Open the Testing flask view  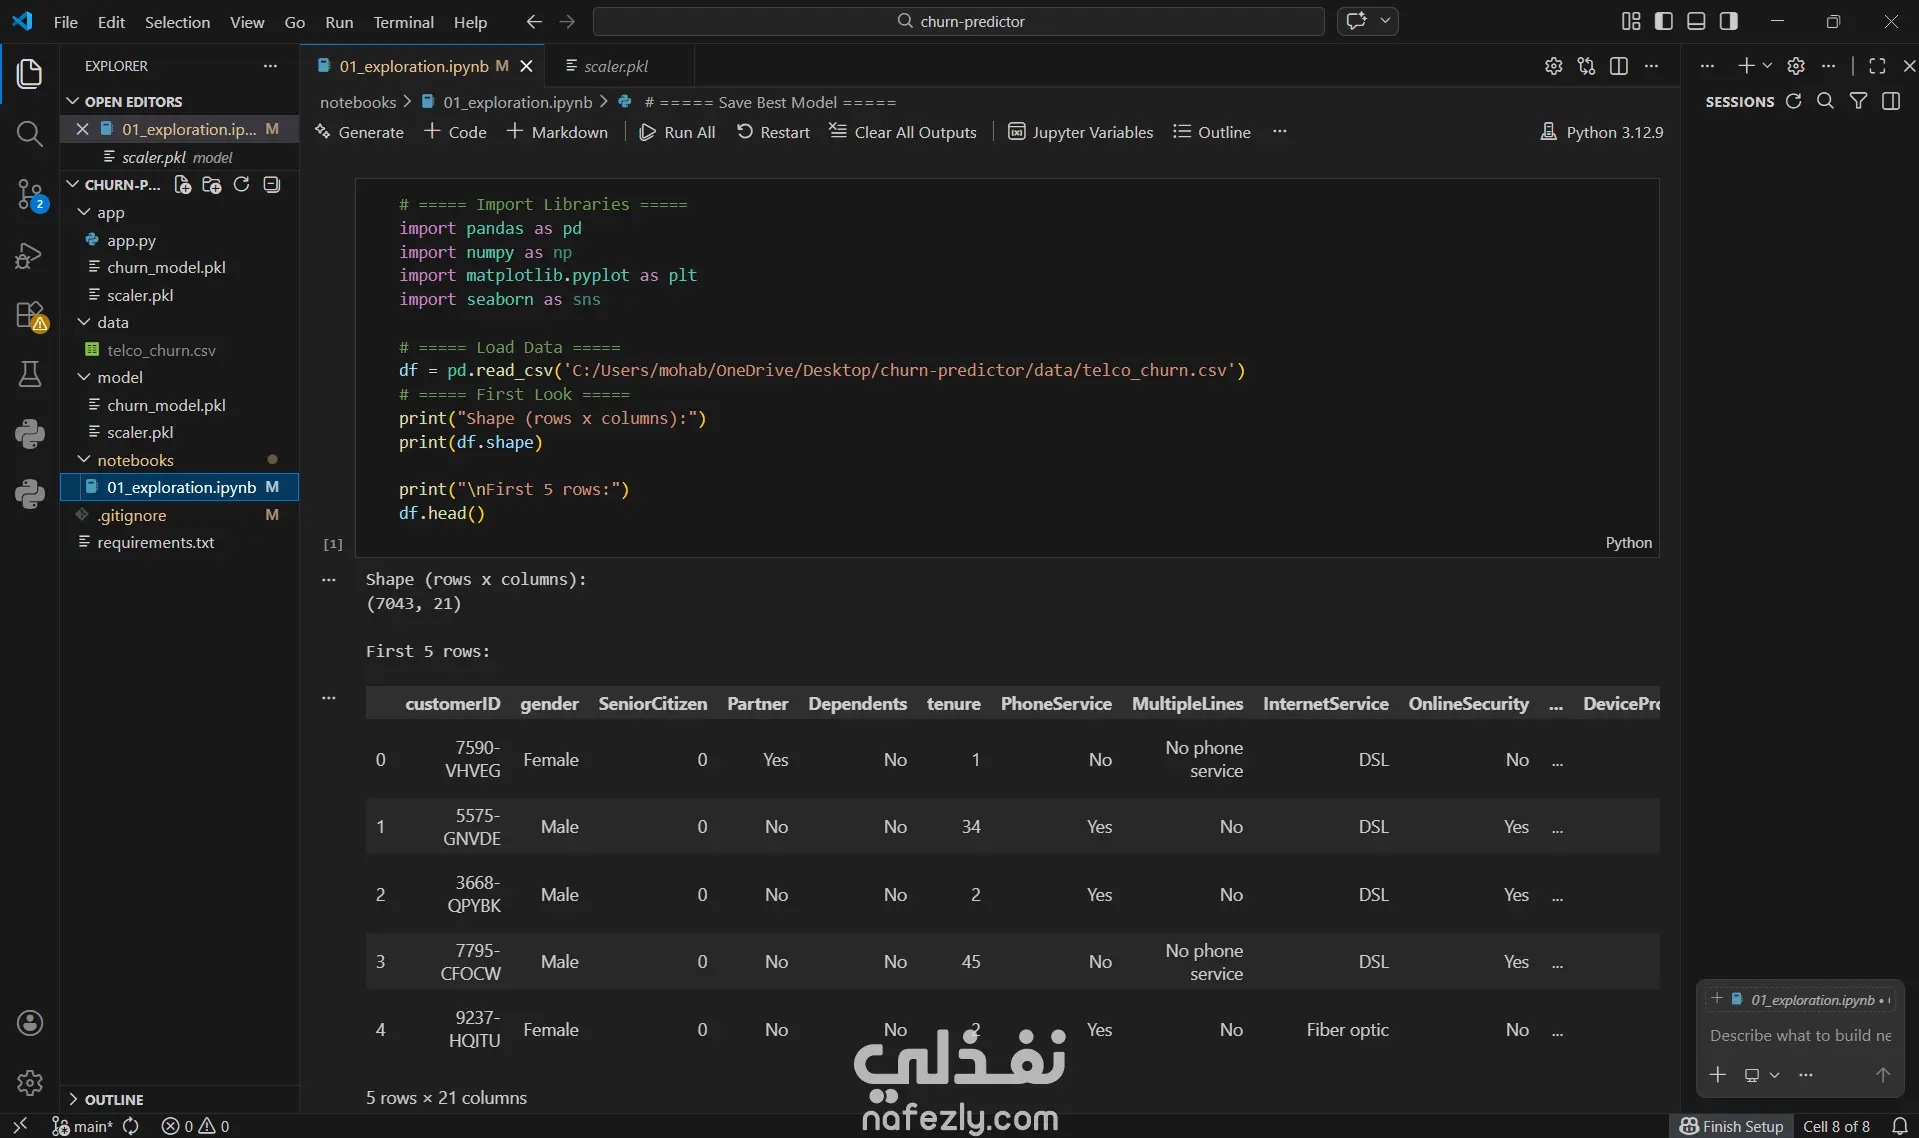pos(30,374)
